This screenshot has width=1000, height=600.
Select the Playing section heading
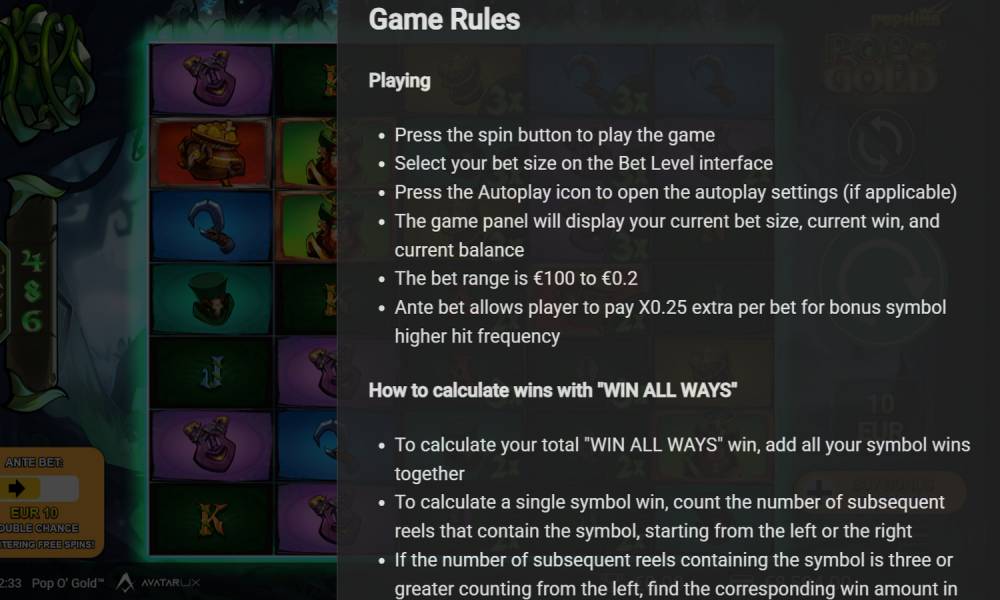pyautogui.click(x=399, y=81)
